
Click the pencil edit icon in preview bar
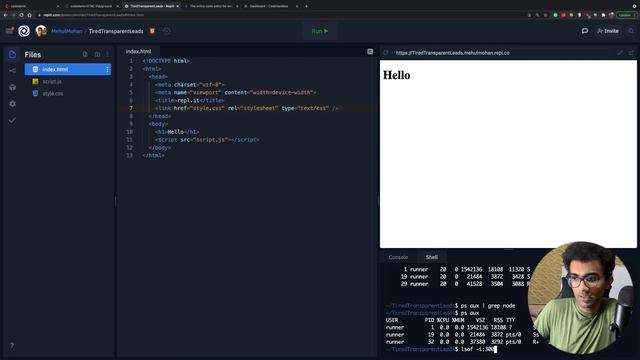coord(620,53)
